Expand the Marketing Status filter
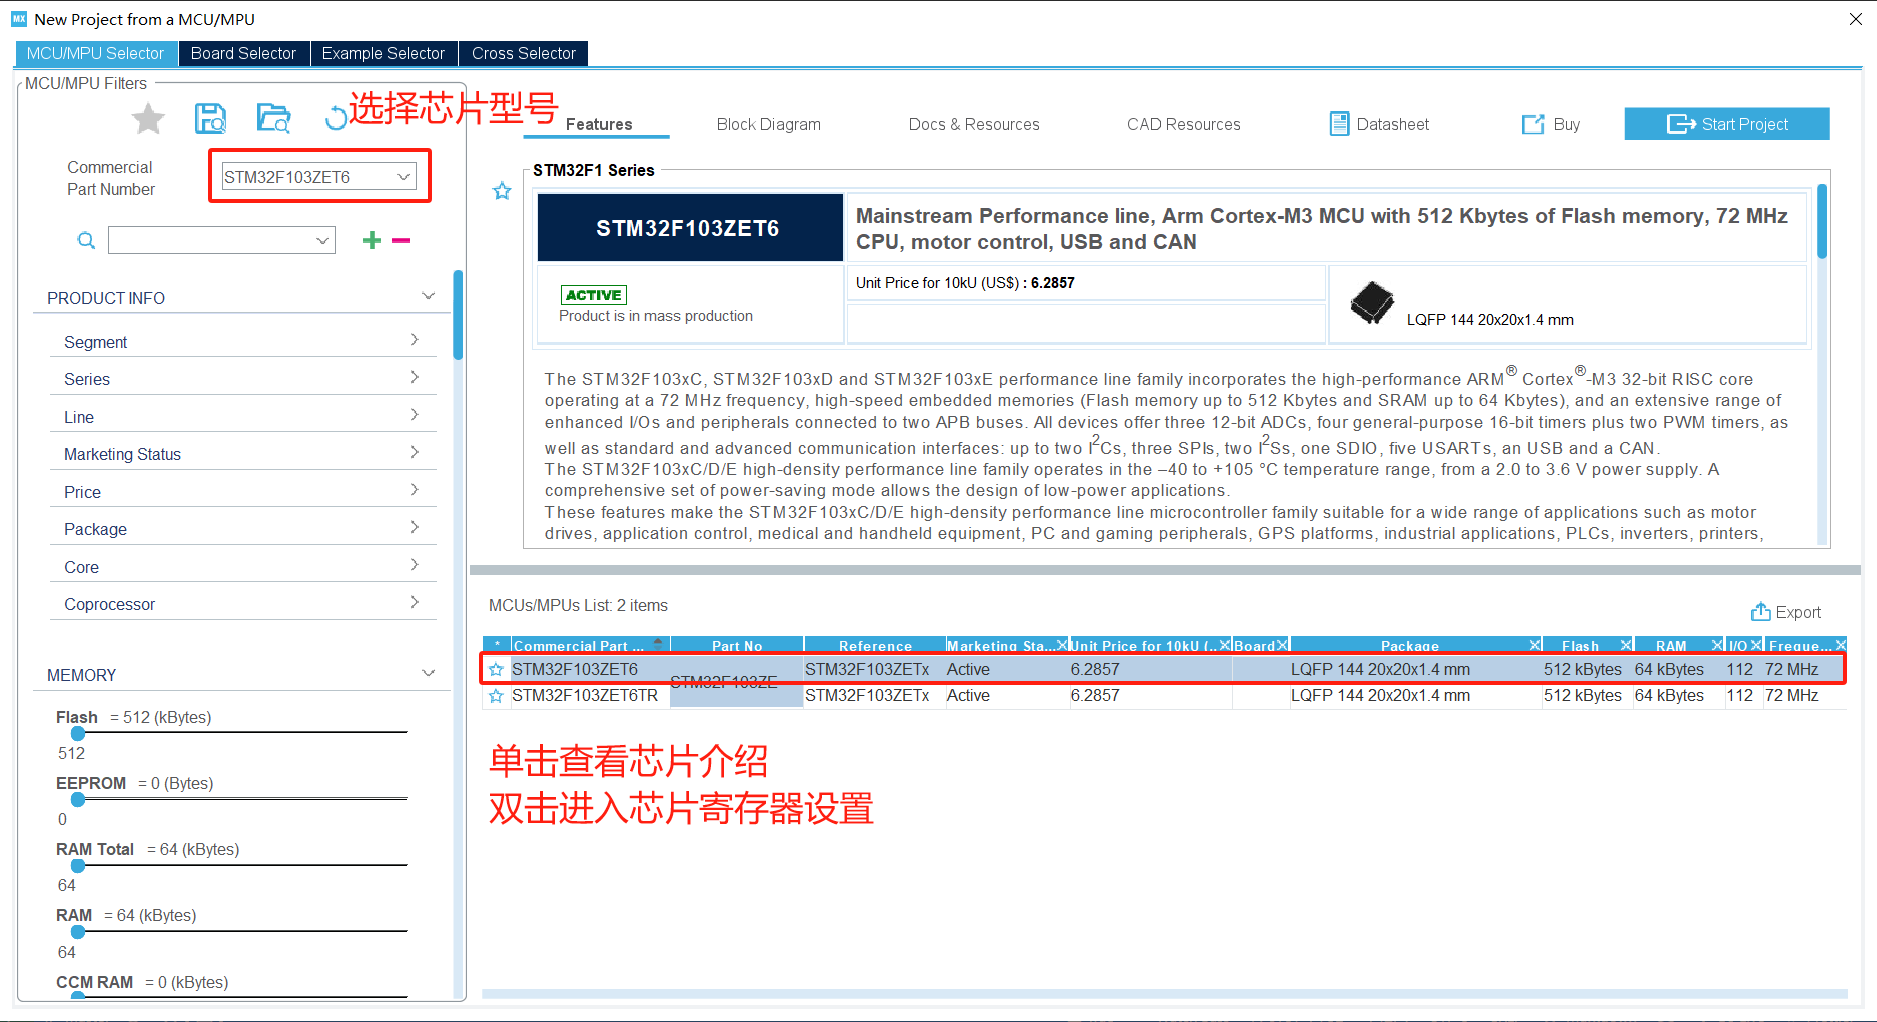 (415, 452)
